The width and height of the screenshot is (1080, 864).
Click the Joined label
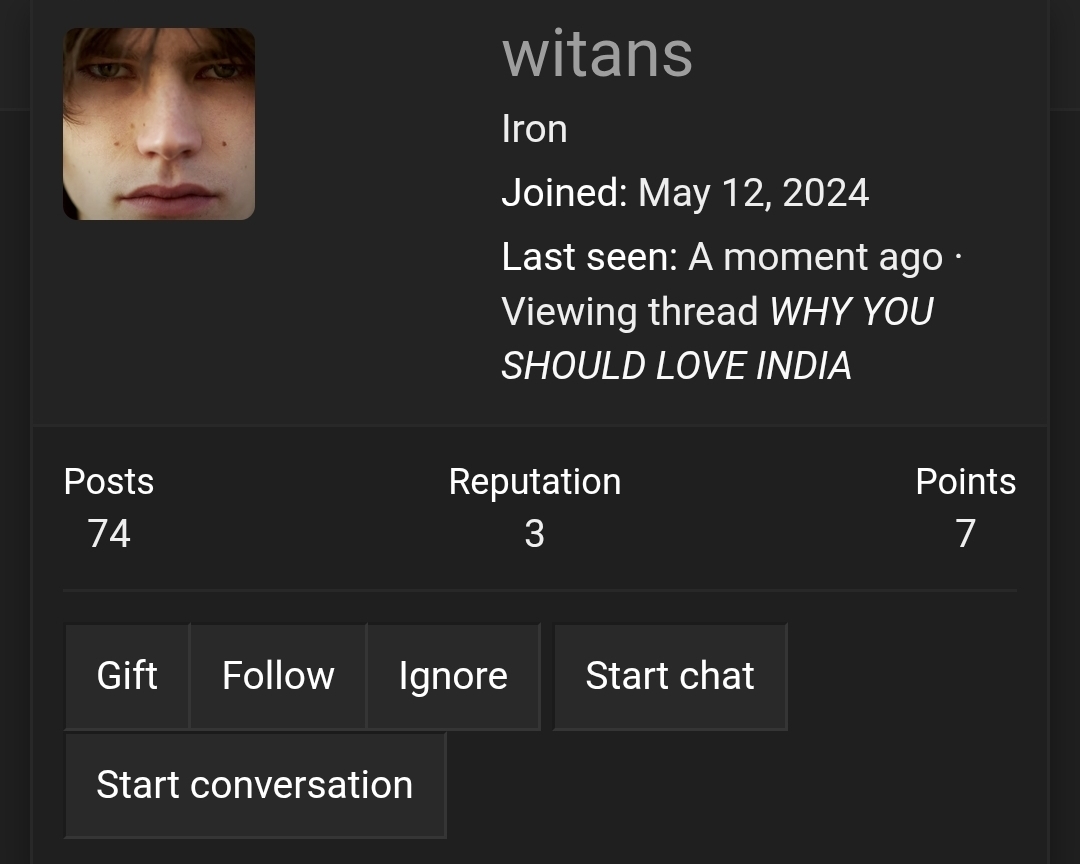point(563,193)
